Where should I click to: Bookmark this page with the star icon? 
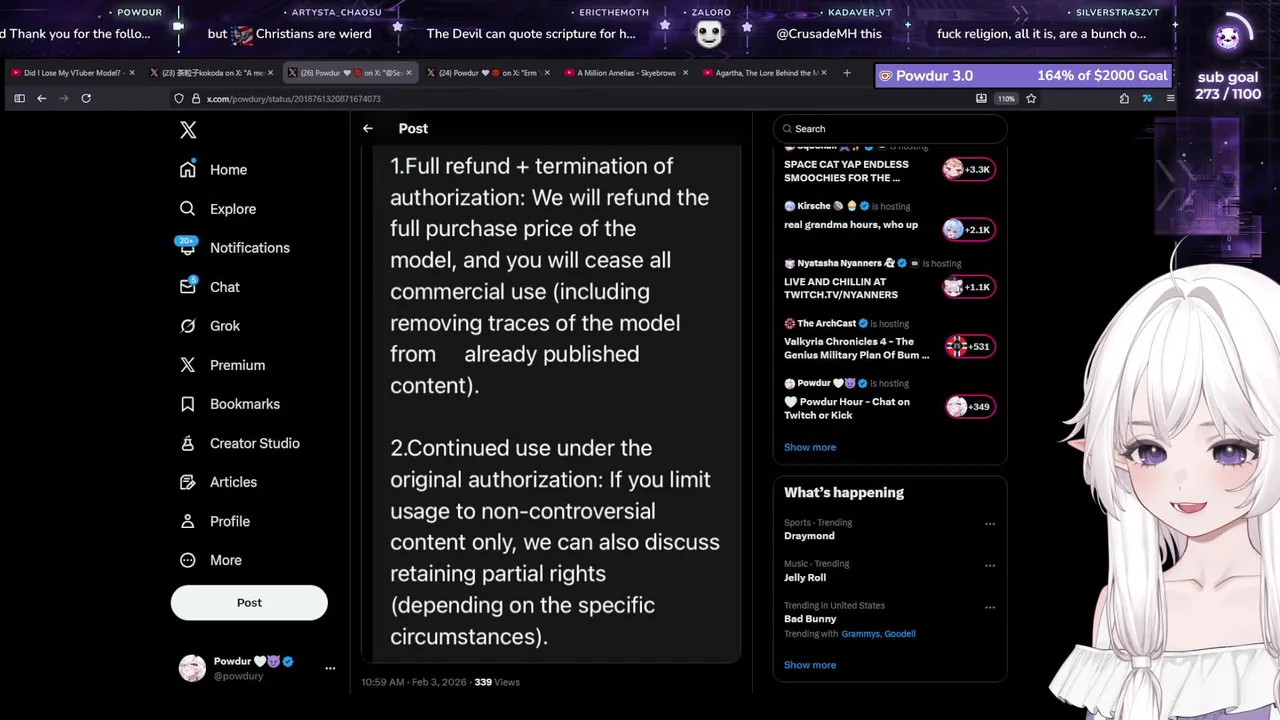[1031, 98]
